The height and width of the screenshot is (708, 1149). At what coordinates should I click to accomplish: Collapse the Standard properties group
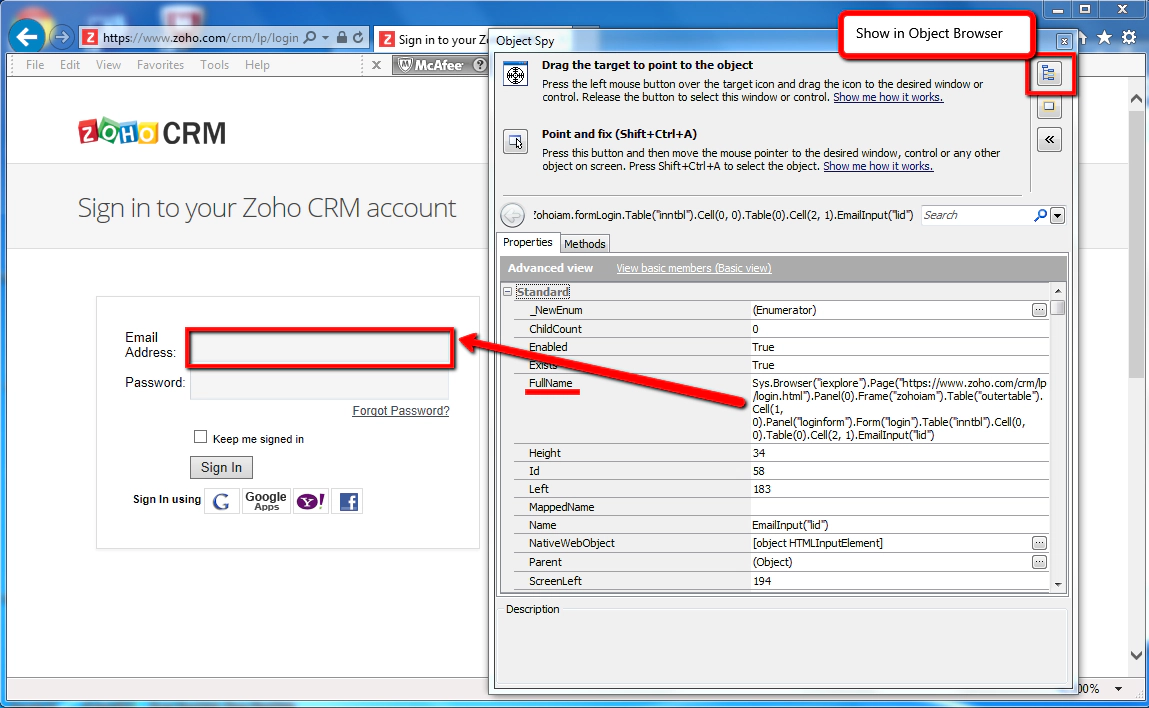pos(508,291)
